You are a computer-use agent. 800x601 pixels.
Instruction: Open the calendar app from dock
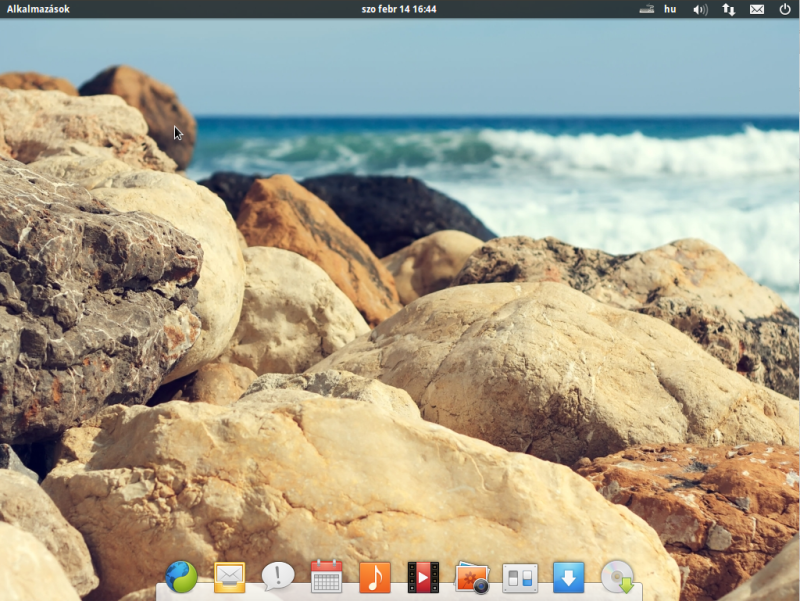[x=327, y=577]
